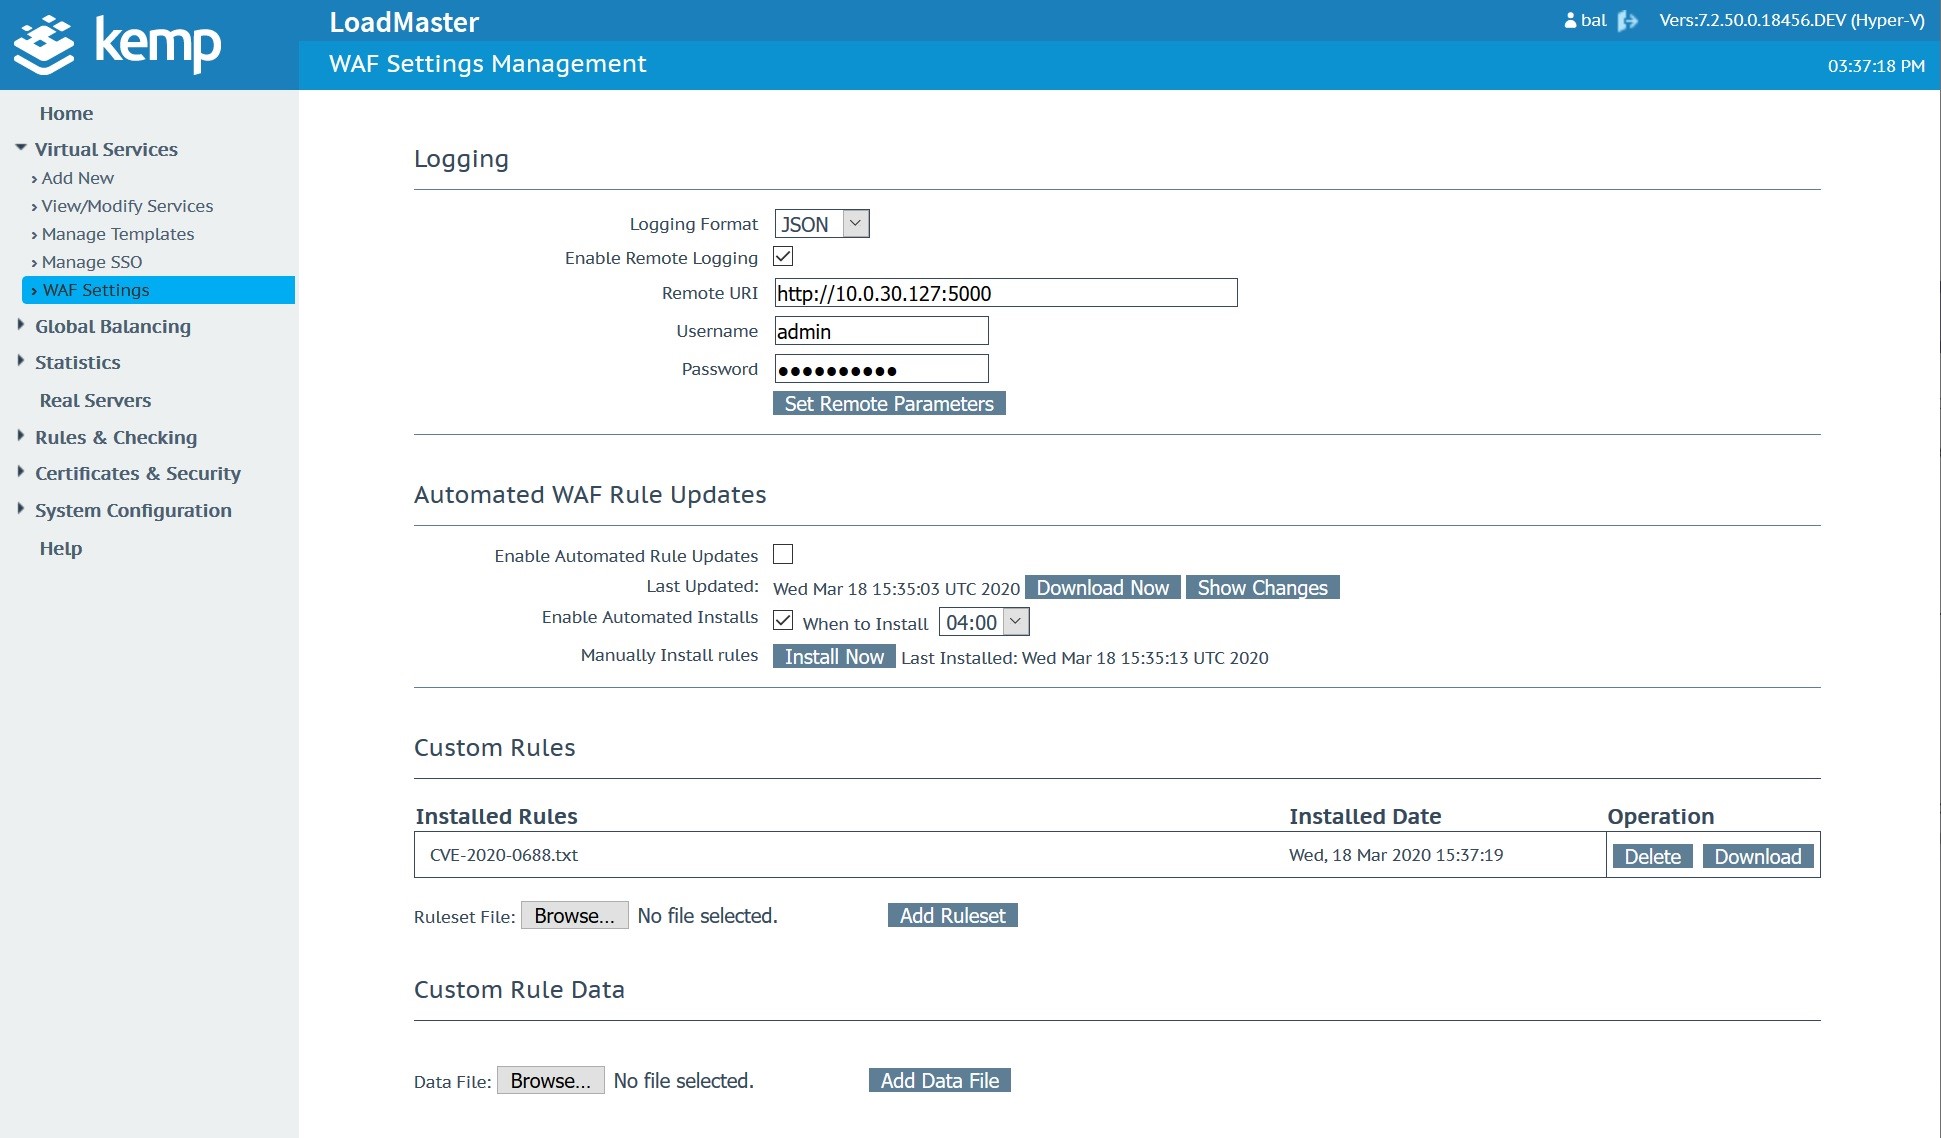Collapse the Virtual Services menu arrow
This screenshot has width=1941, height=1138.
(x=20, y=148)
